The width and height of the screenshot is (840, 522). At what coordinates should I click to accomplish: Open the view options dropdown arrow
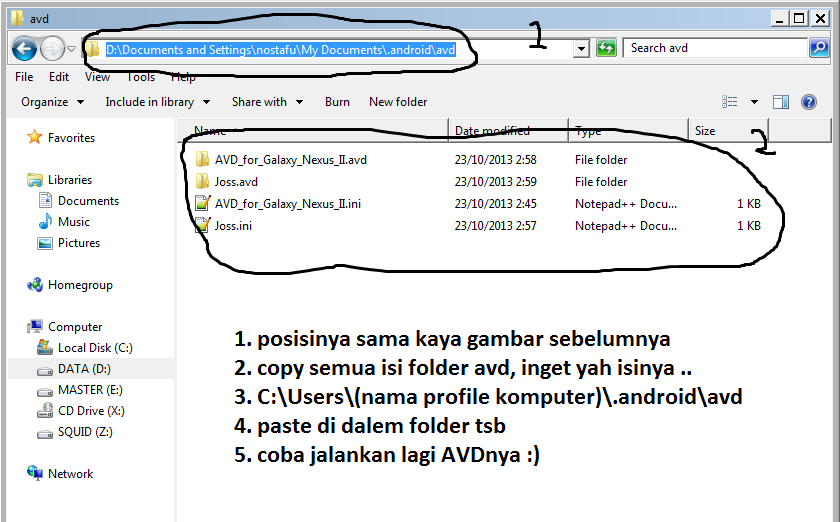tap(754, 102)
